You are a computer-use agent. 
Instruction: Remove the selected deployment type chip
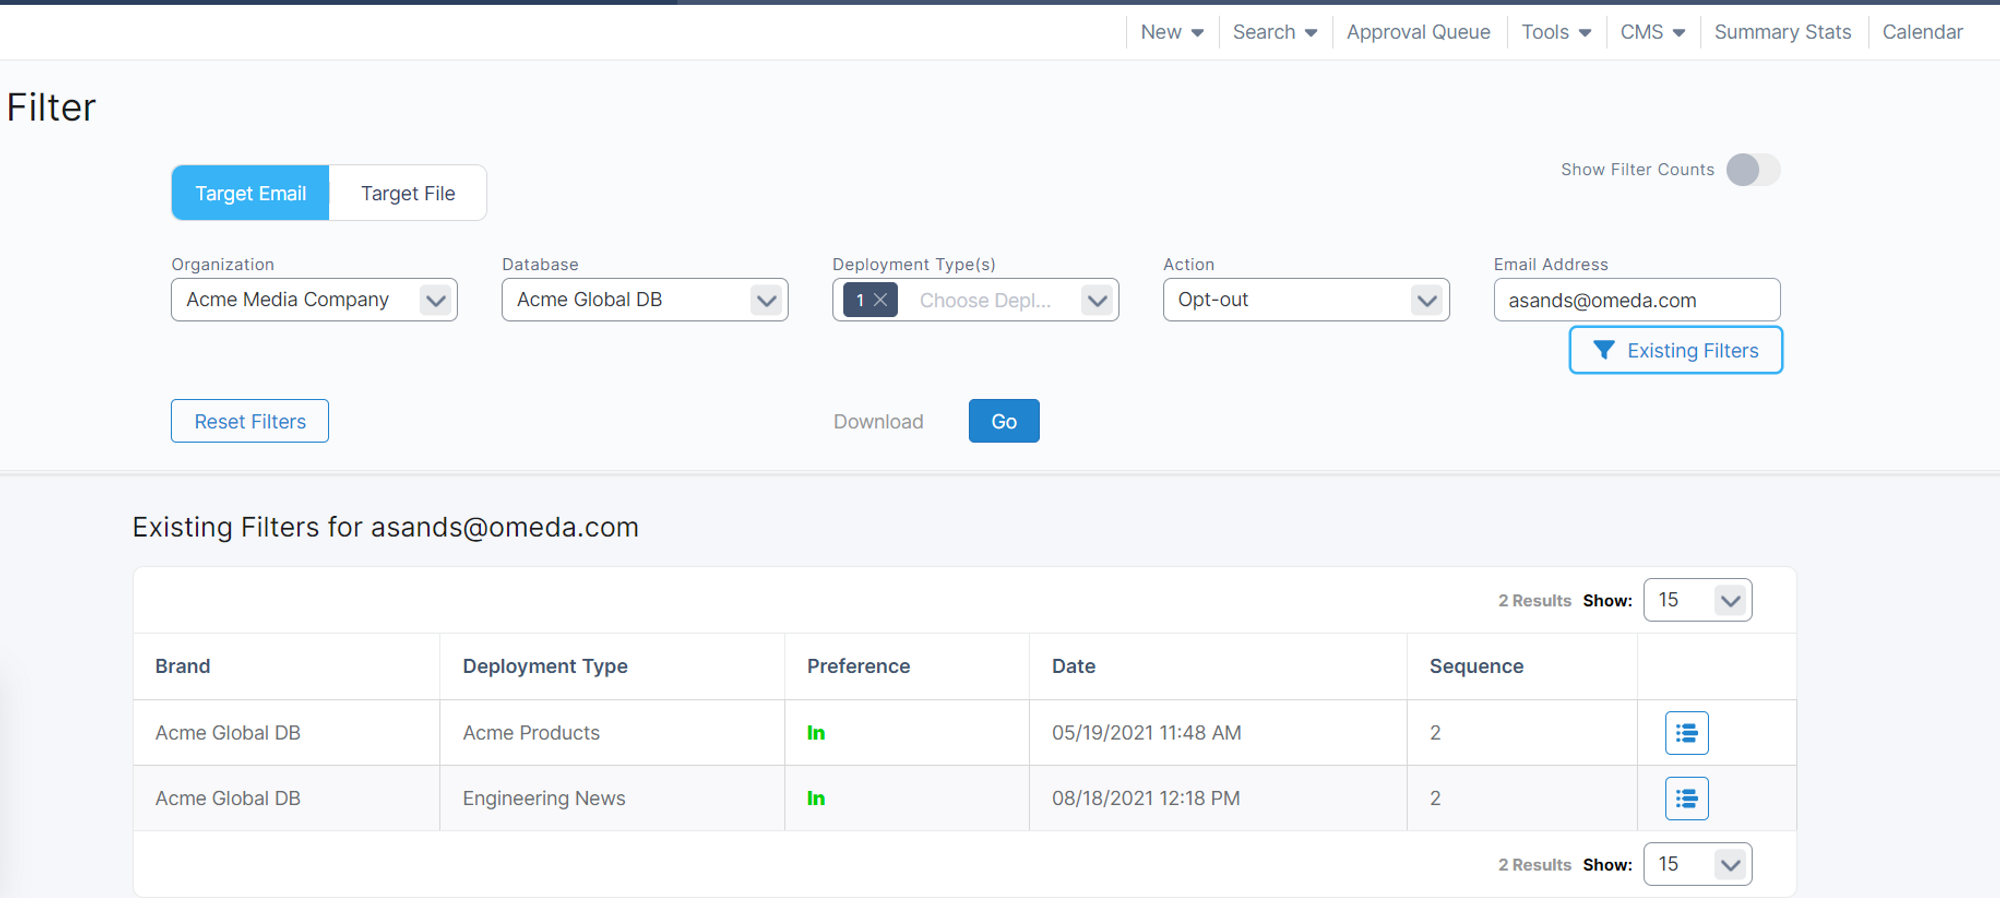(880, 300)
